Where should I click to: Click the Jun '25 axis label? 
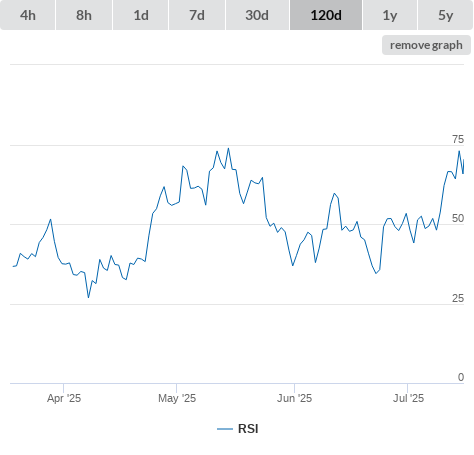click(294, 398)
